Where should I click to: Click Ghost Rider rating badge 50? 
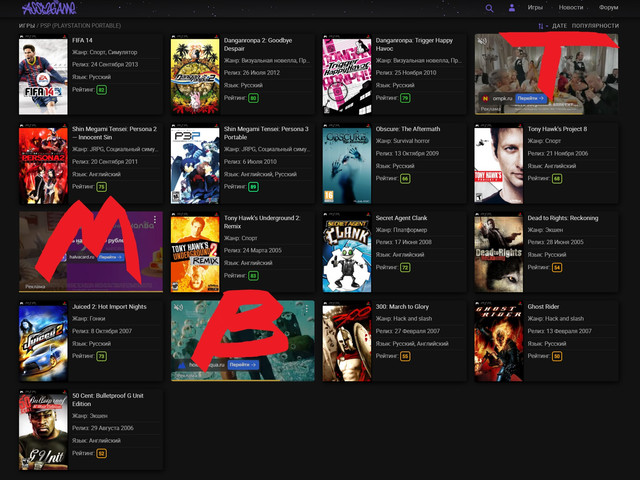[x=557, y=356]
